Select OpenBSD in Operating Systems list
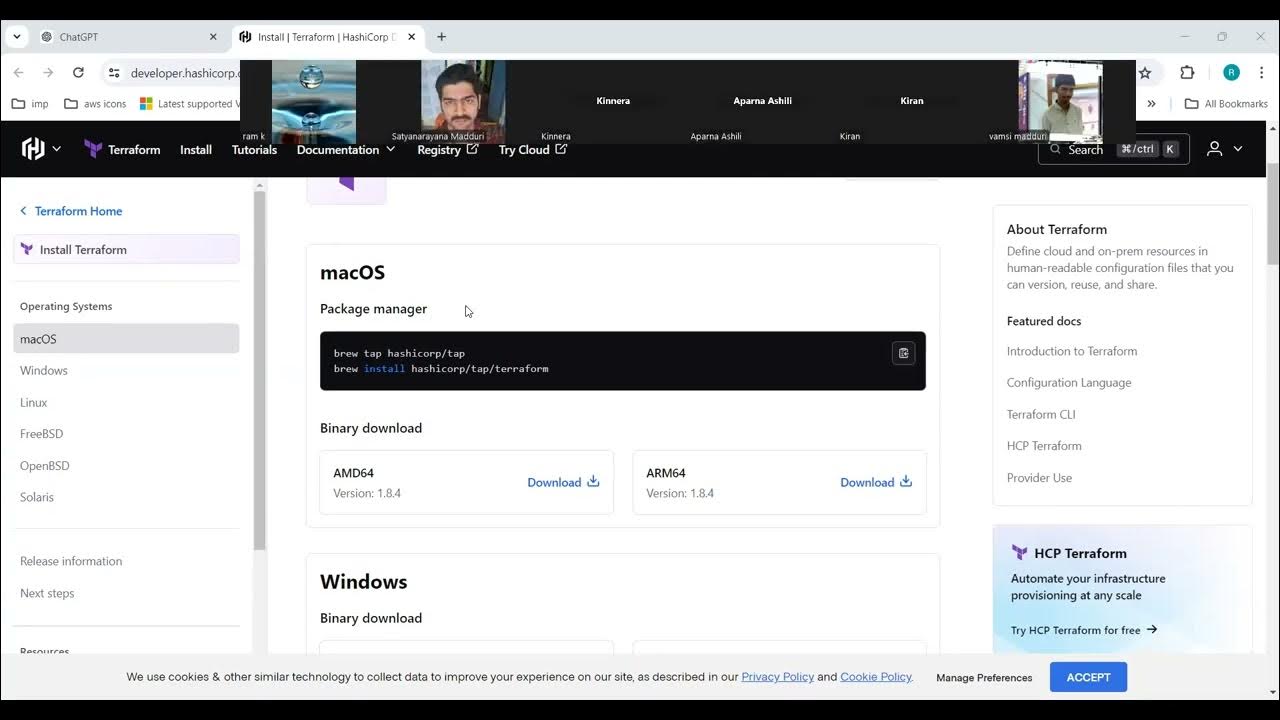The height and width of the screenshot is (720, 1280). pyautogui.click(x=45, y=466)
